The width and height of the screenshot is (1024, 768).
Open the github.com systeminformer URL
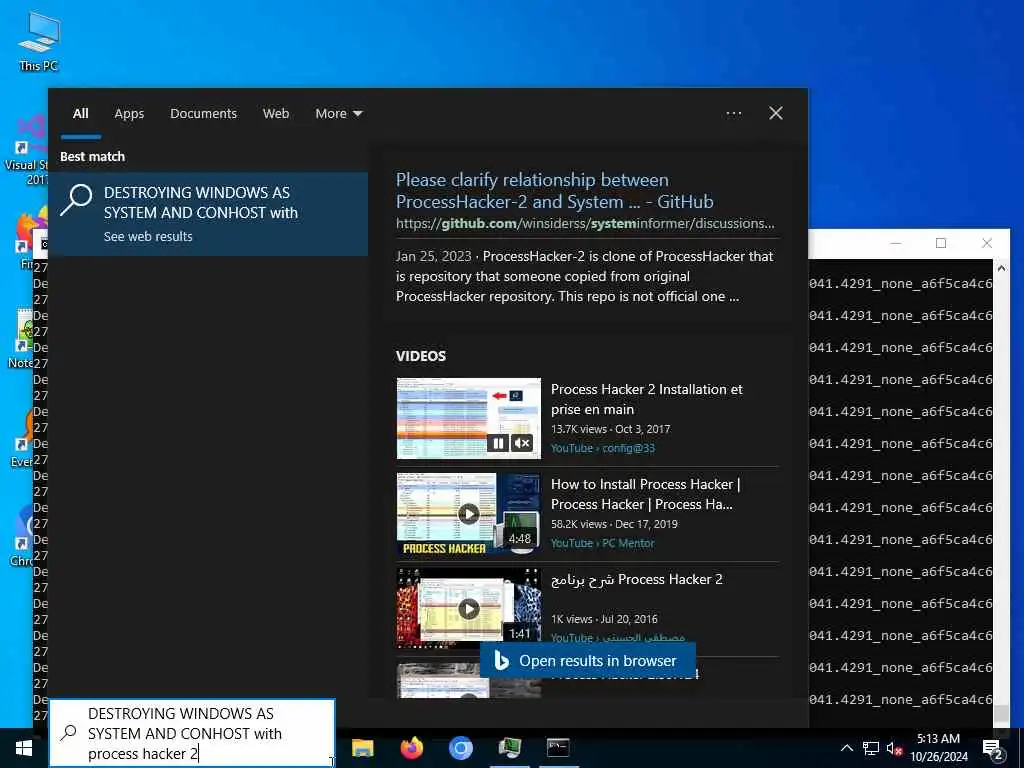(x=585, y=223)
